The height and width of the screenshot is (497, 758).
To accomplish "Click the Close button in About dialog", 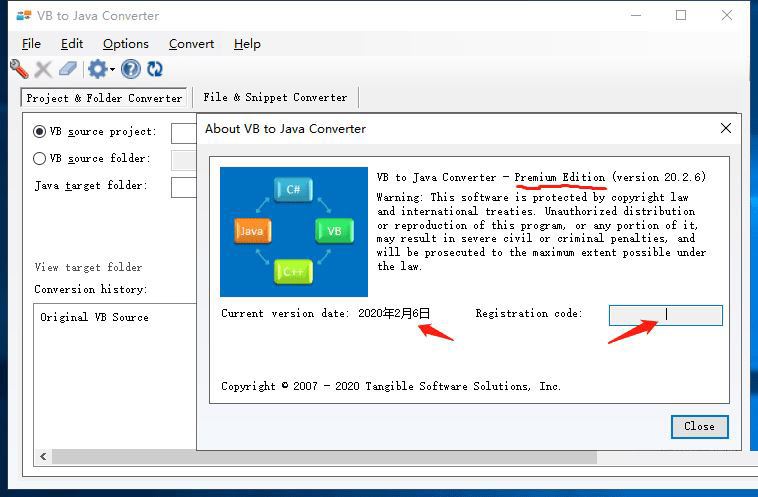I will (x=700, y=427).
